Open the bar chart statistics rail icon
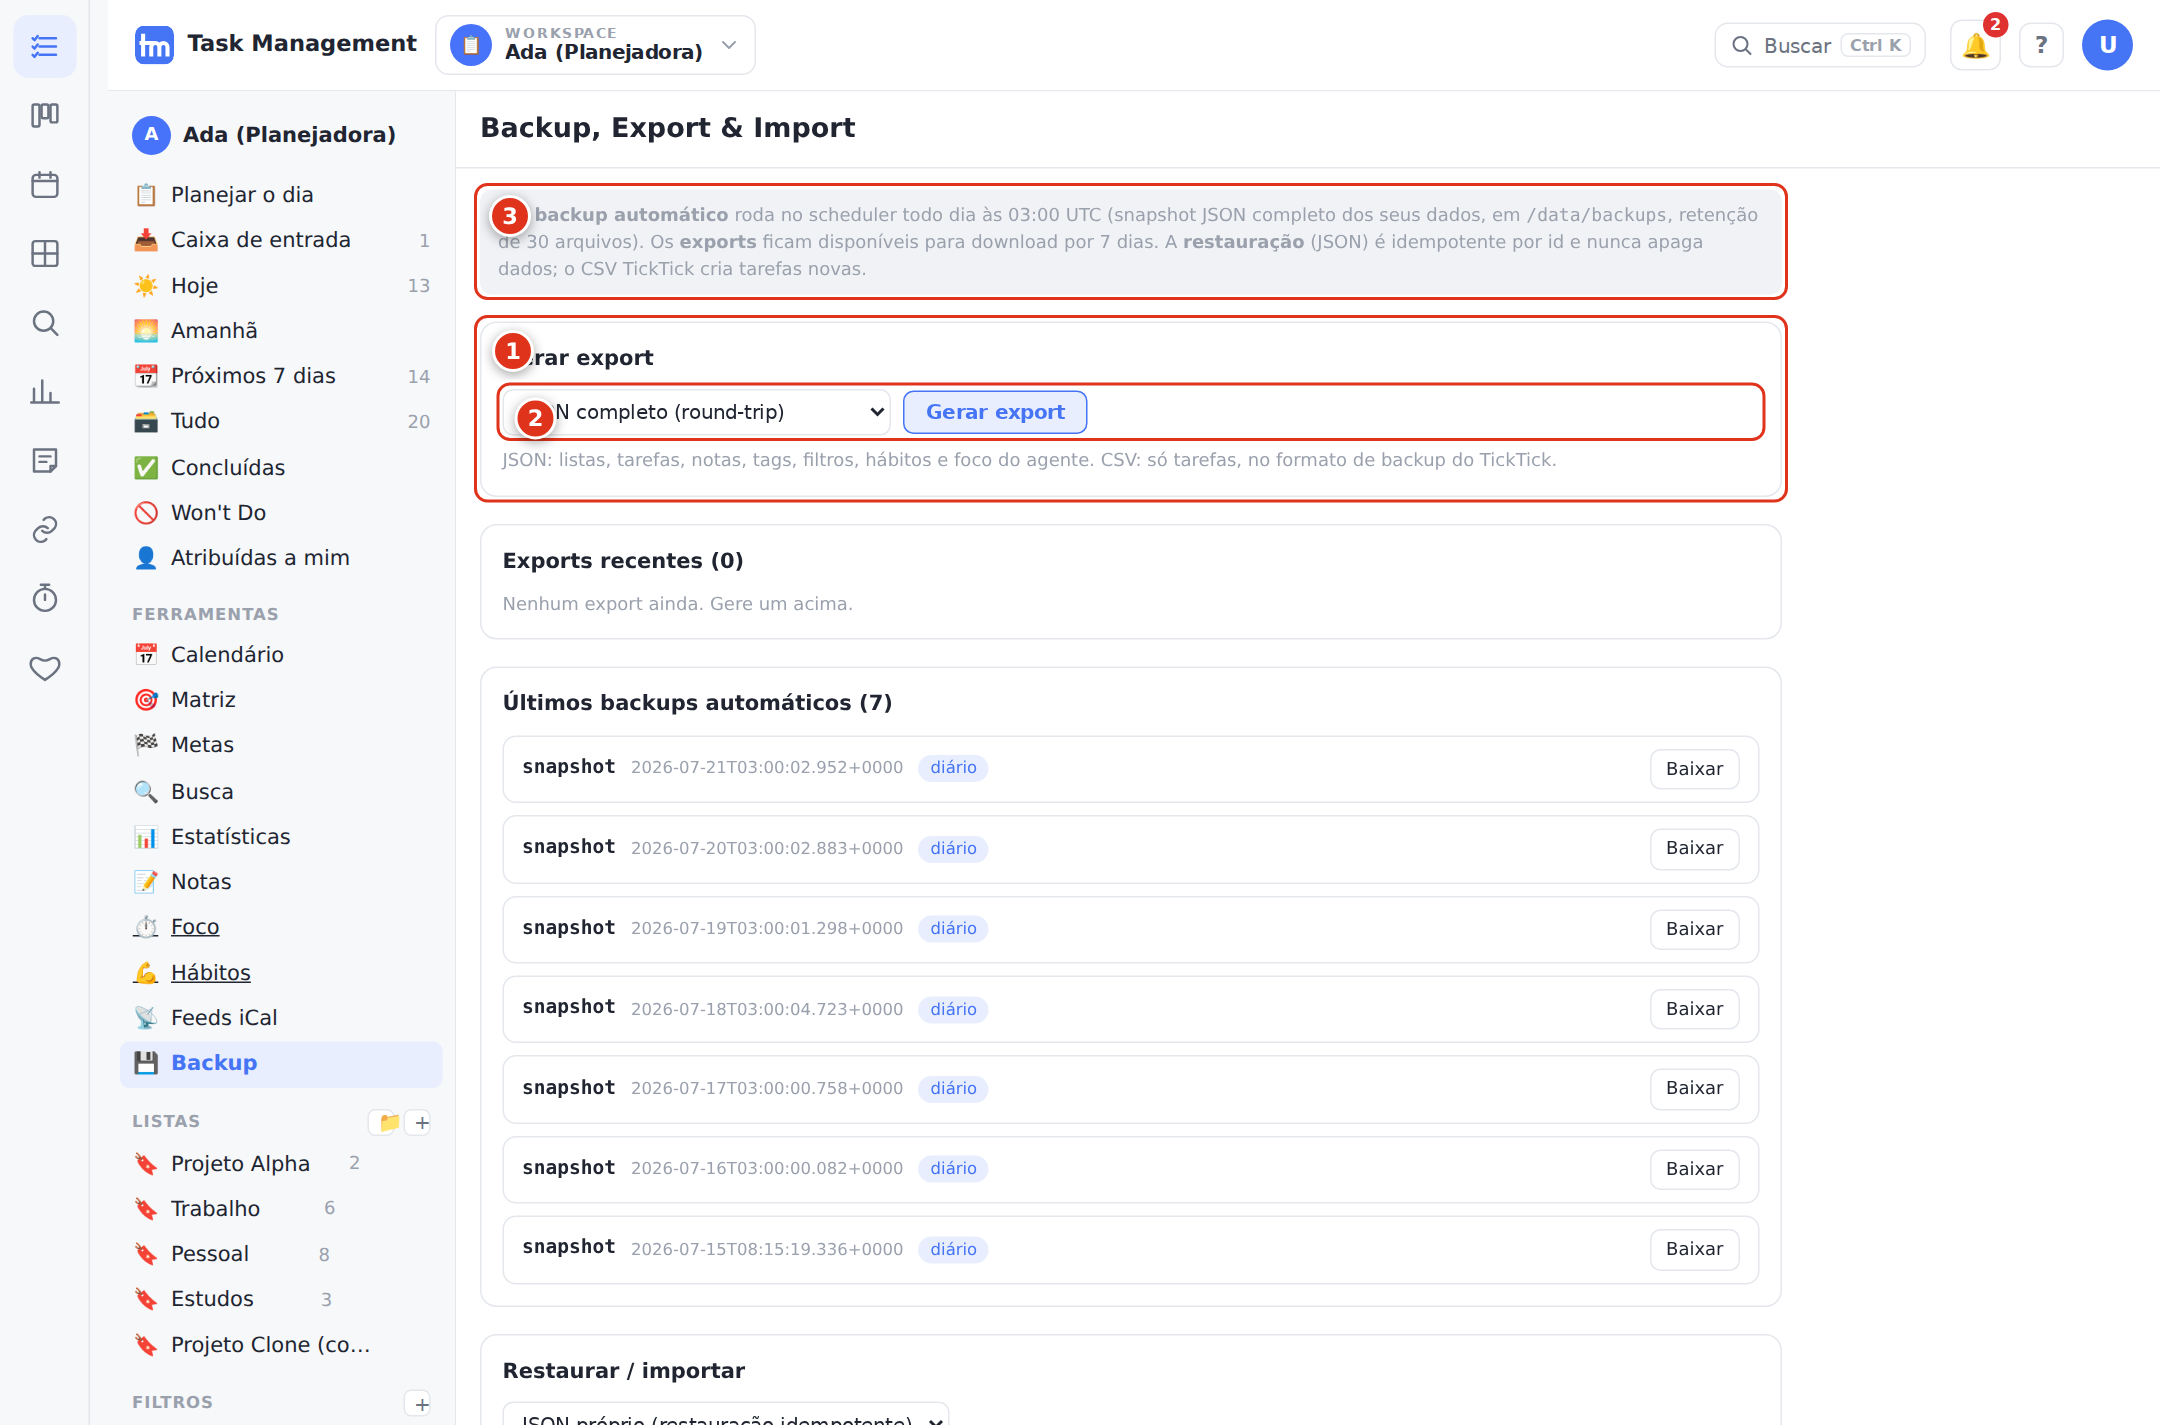 (45, 392)
